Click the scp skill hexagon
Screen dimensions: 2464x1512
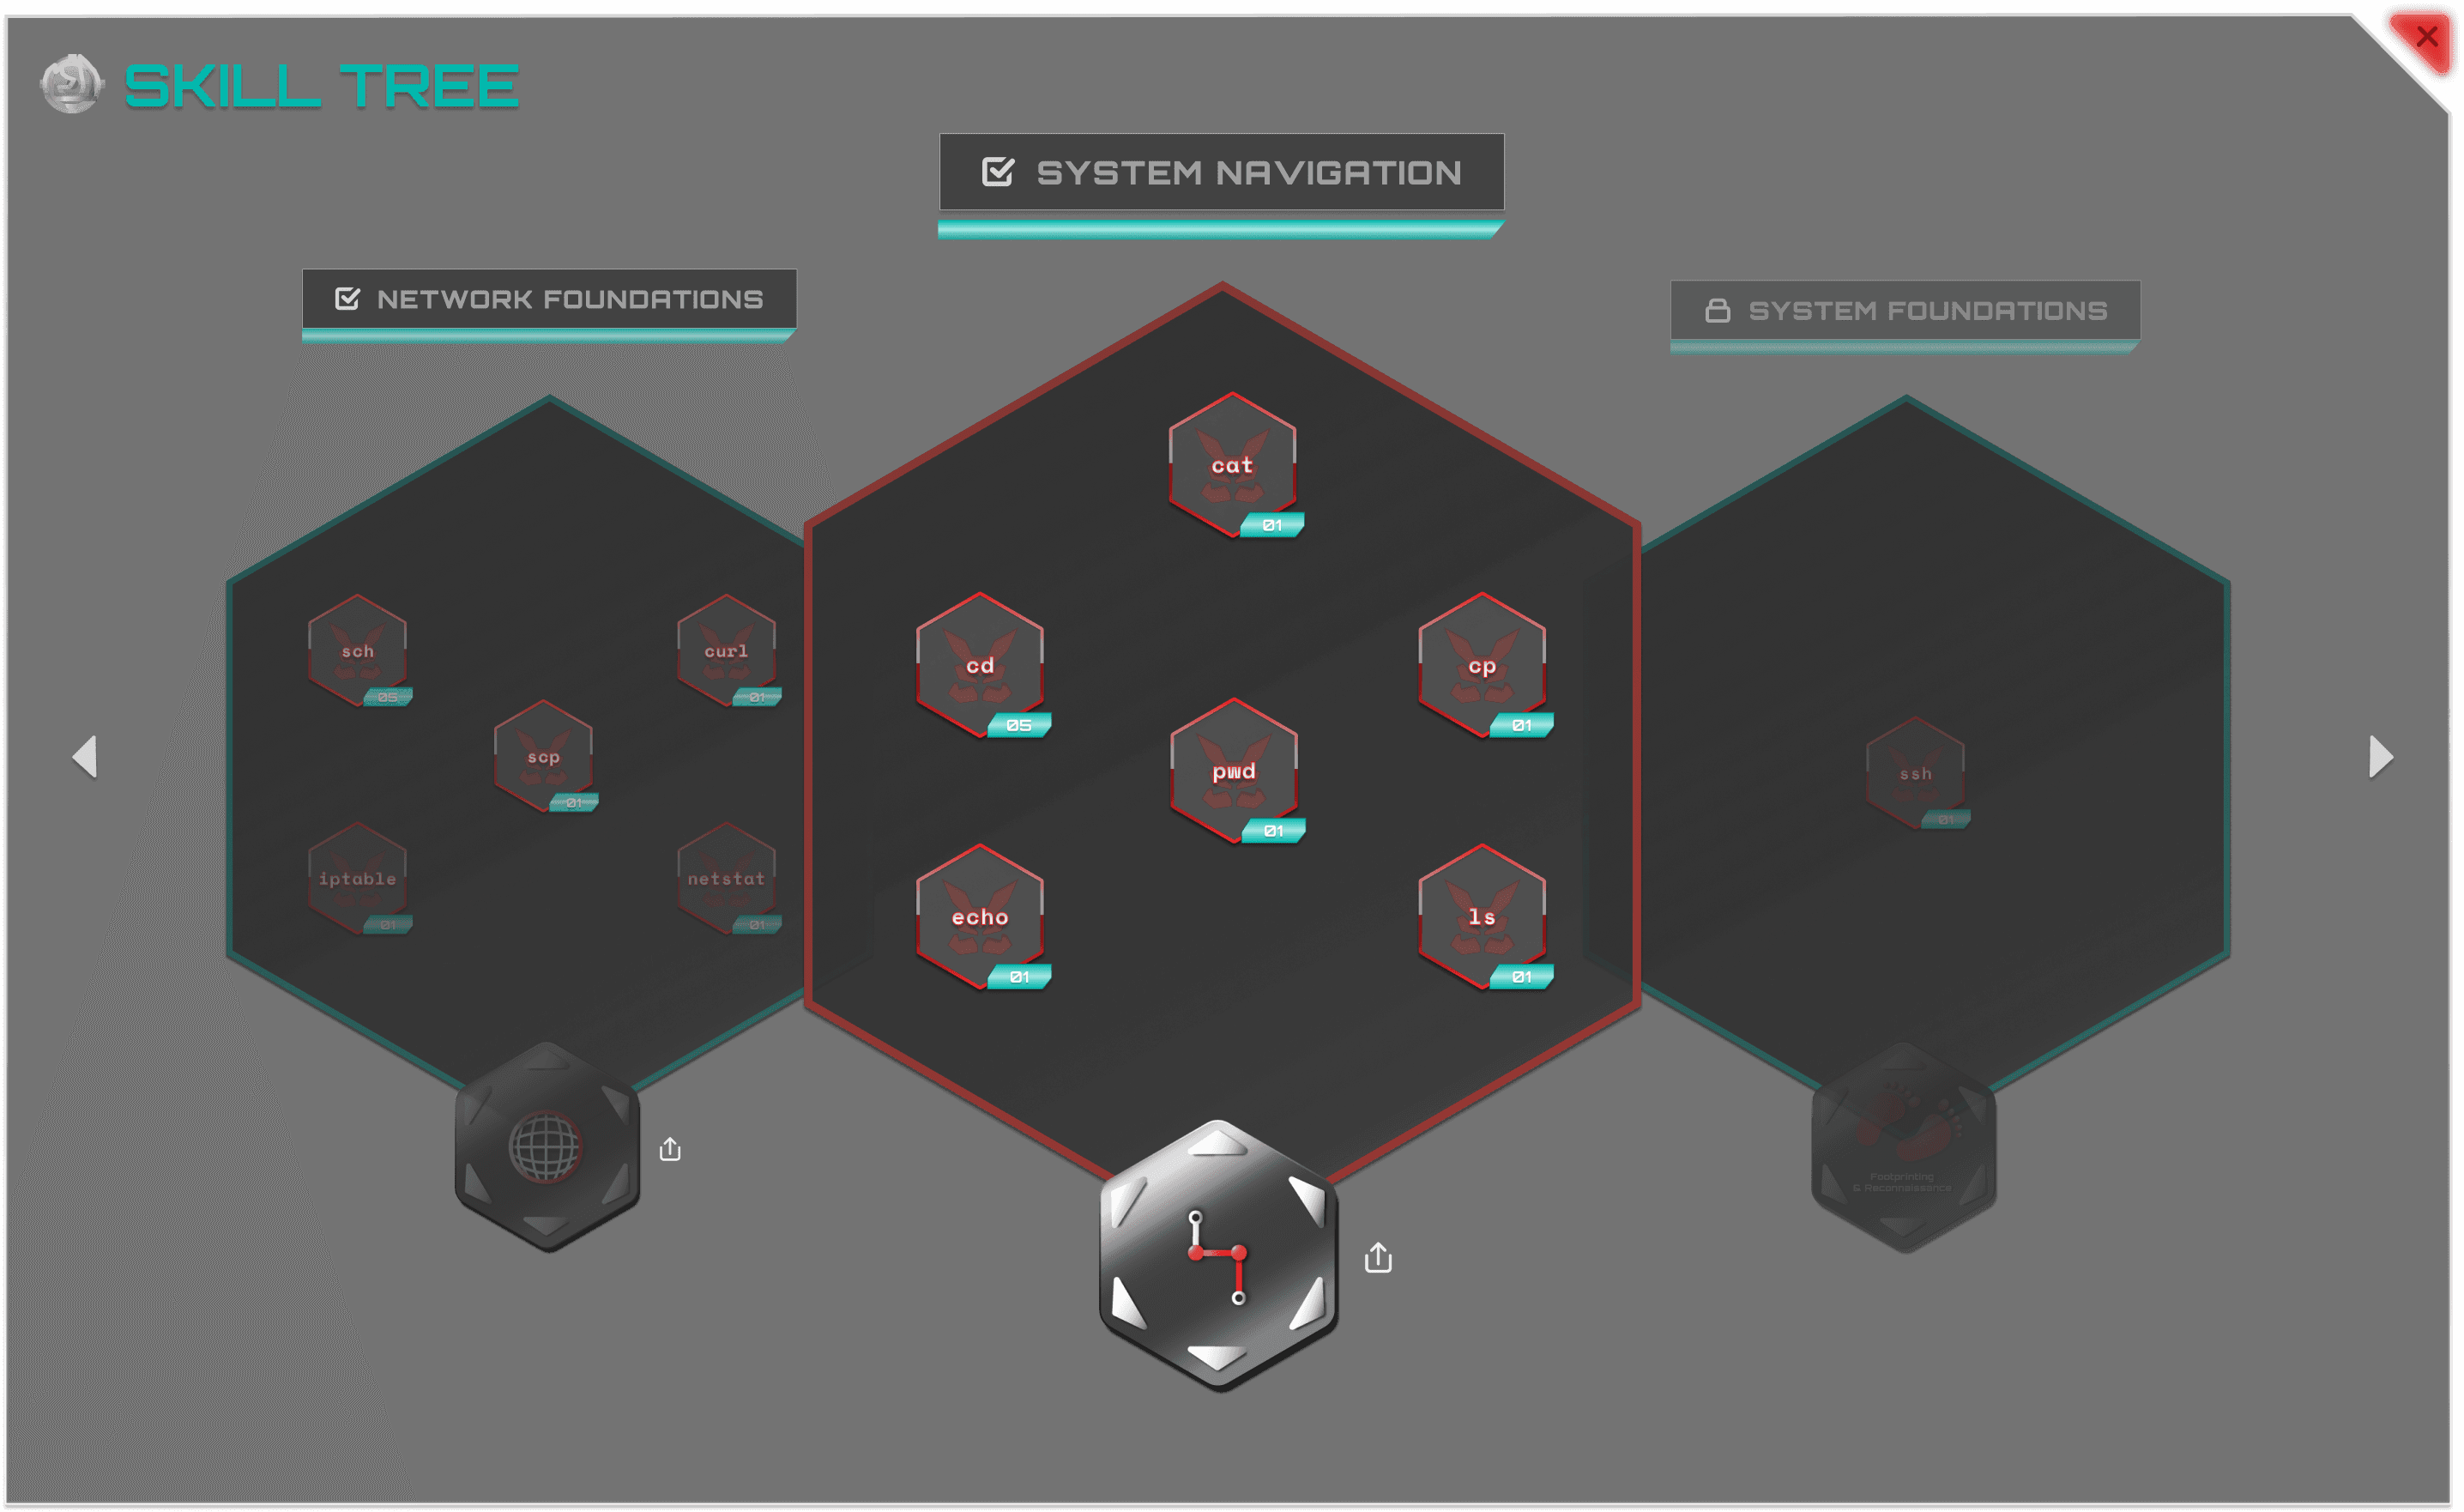pos(543,756)
